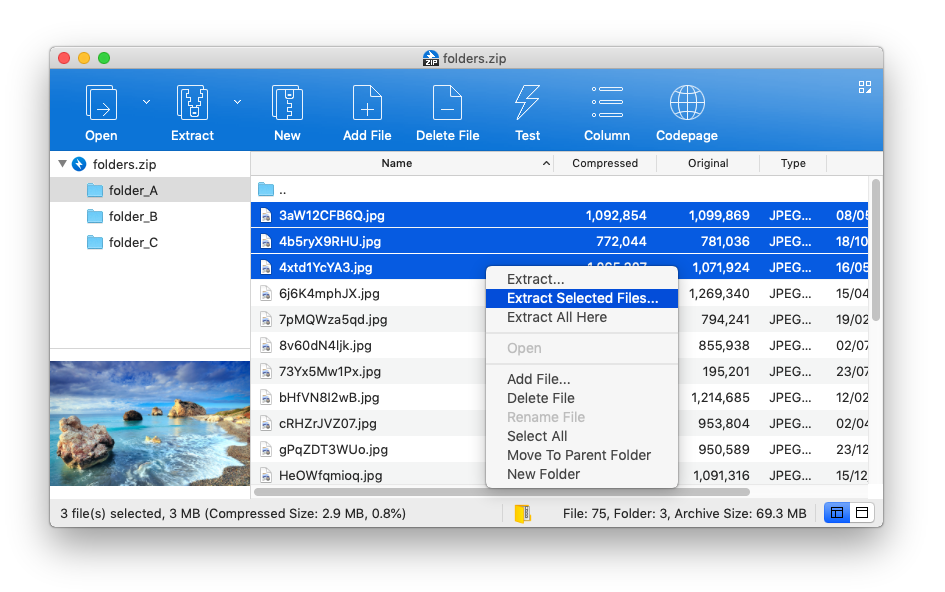Collapse the folders.zip tree node
The width and height of the screenshot is (945, 592).
(x=63, y=164)
